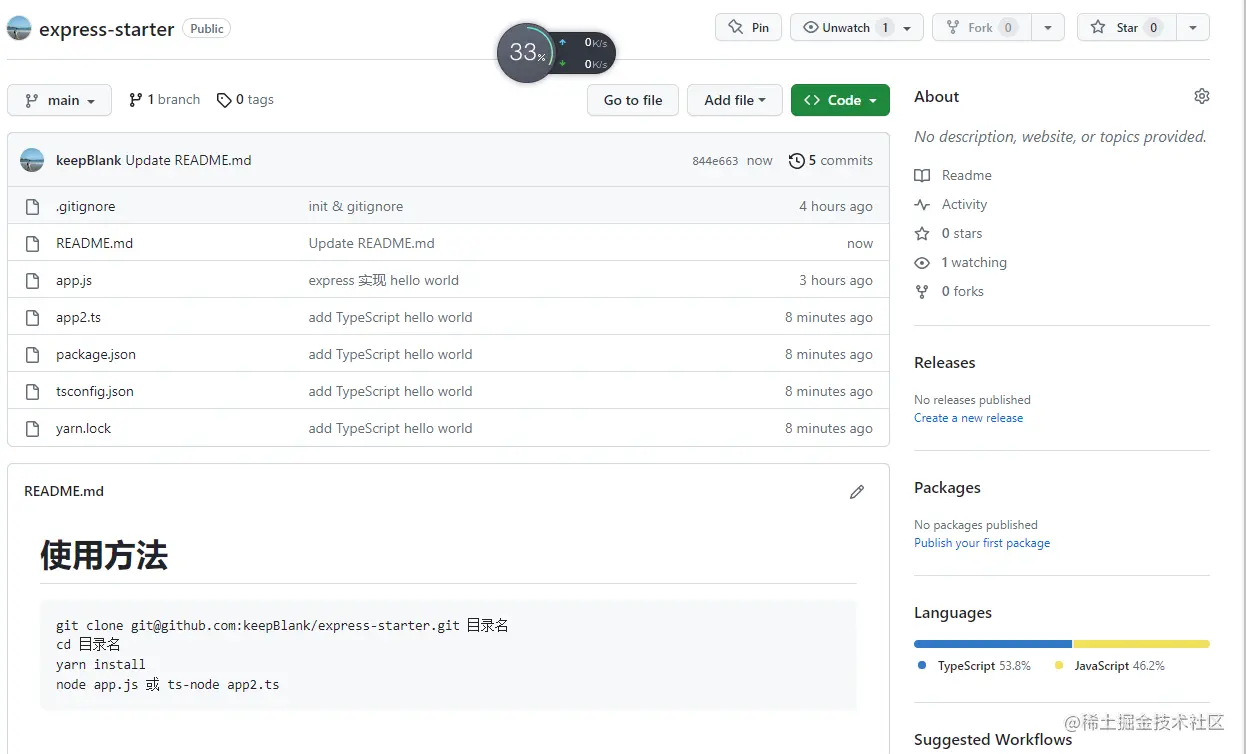Click the Fork button
Viewport: 1246px width, 754px height.
pos(981,27)
